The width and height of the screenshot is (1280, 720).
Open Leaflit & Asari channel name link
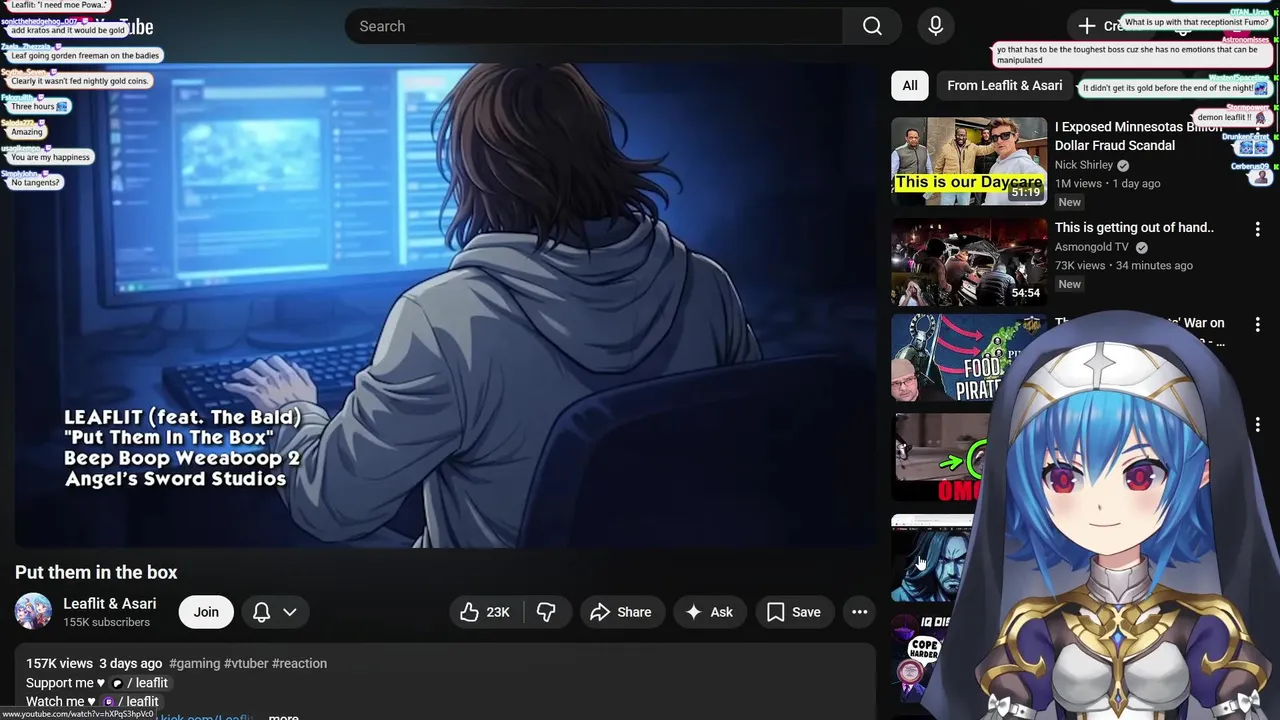pos(110,603)
